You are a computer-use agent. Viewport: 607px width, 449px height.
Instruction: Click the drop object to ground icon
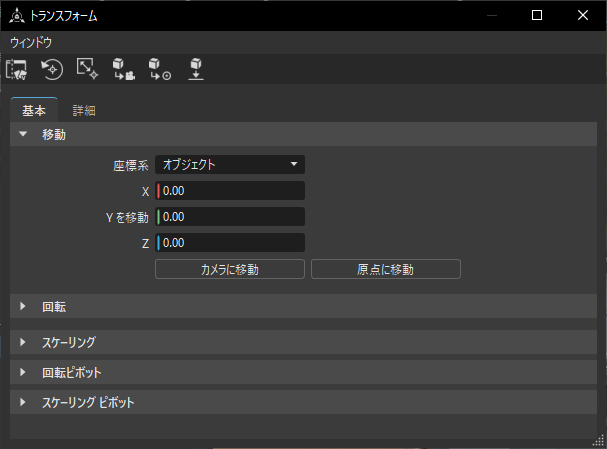[x=196, y=69]
